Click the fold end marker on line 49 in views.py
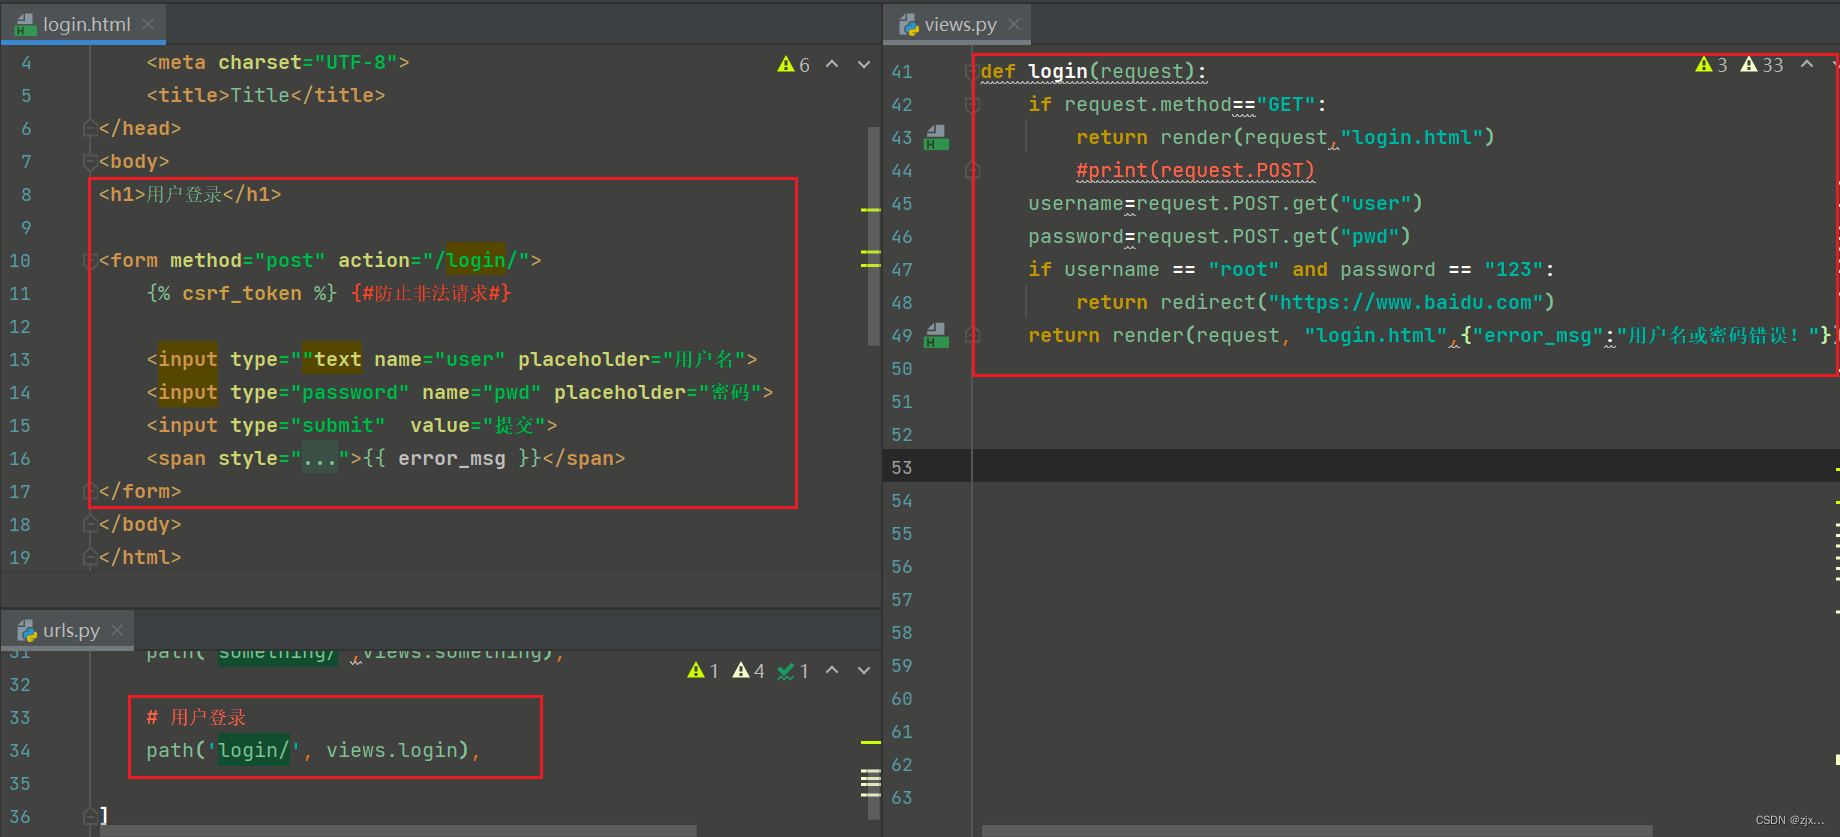 coord(971,335)
